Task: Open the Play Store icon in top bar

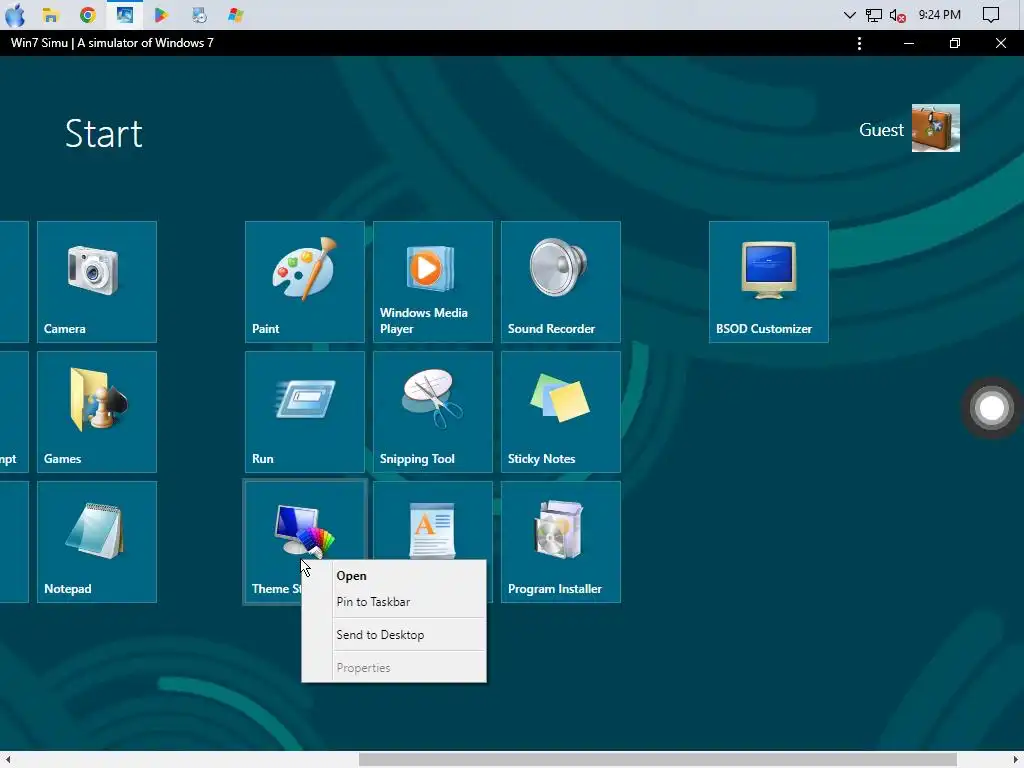Action: coord(161,14)
